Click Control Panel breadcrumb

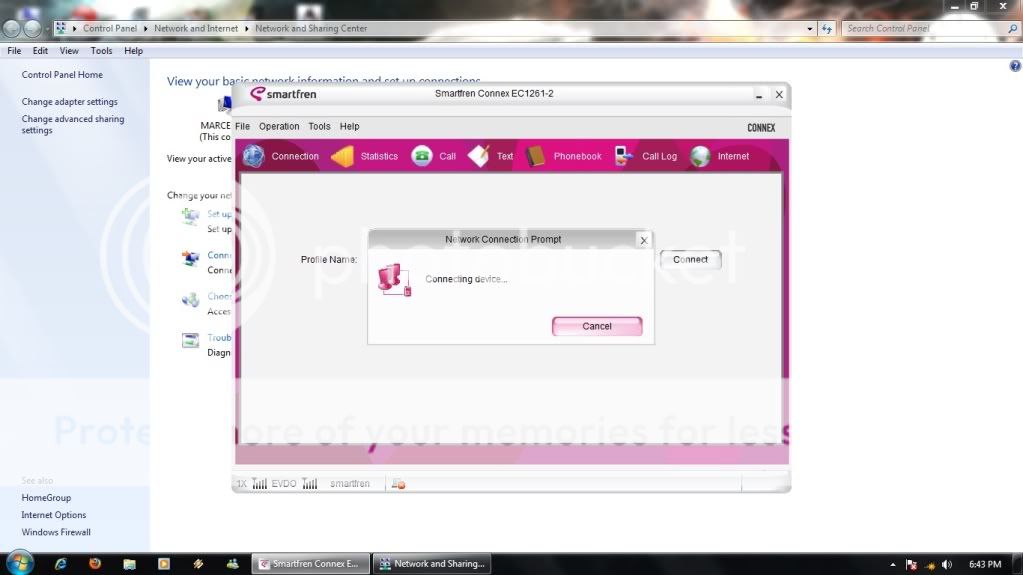110,28
